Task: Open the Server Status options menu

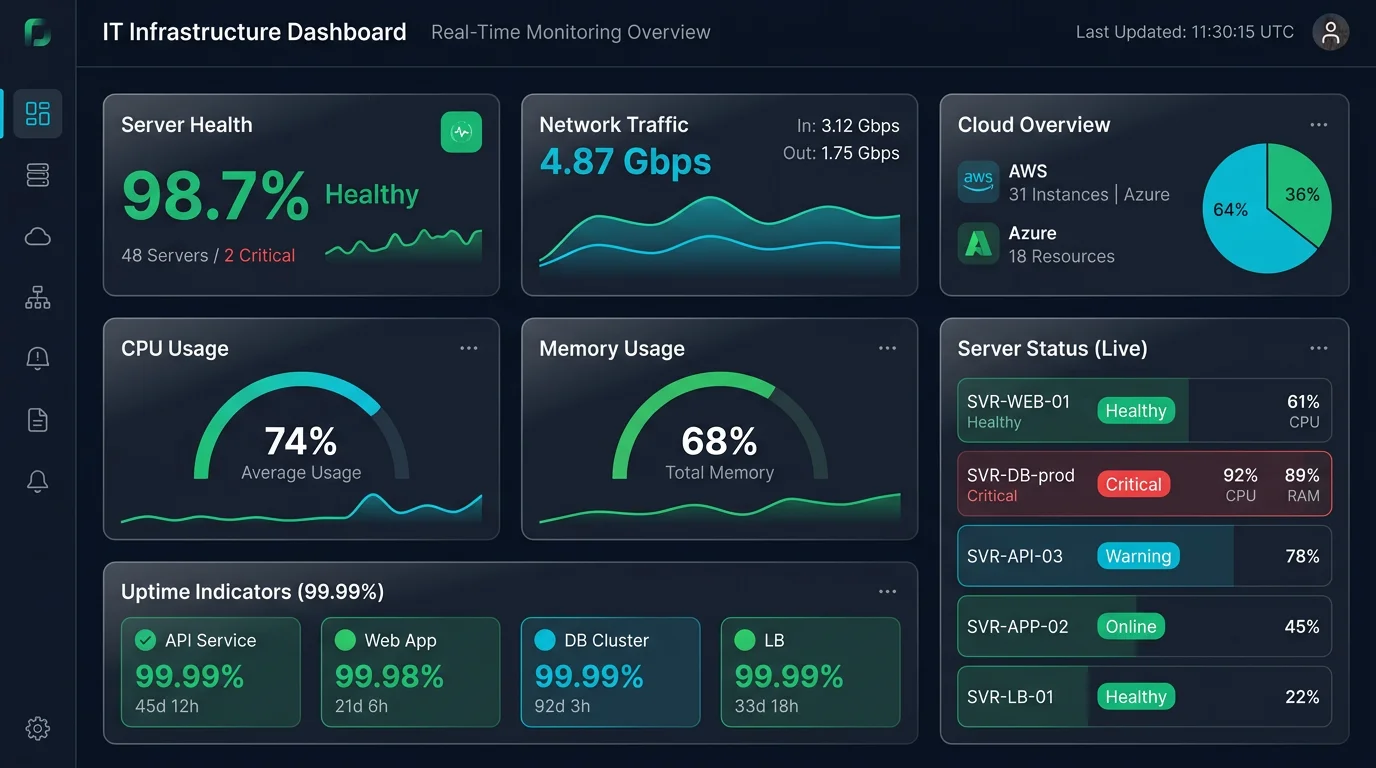Action: pyautogui.click(x=1318, y=348)
